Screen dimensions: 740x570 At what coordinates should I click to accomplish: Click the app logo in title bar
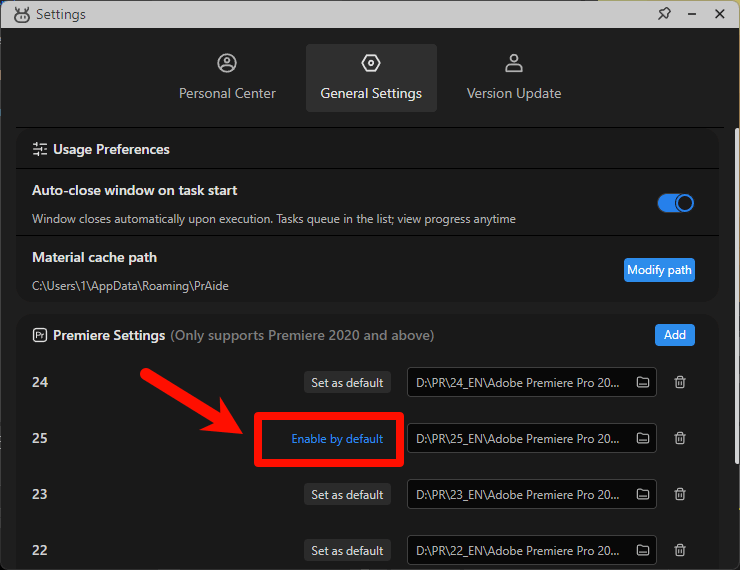22,15
